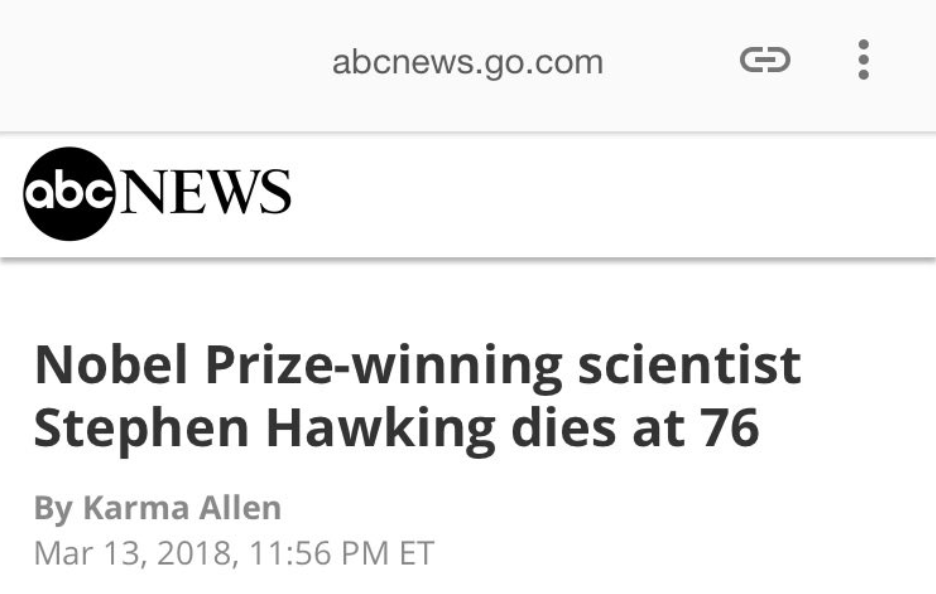This screenshot has height=594, width=936.
Task: Click the 'Stephen Hawking' name in headline
Action: 264,427
